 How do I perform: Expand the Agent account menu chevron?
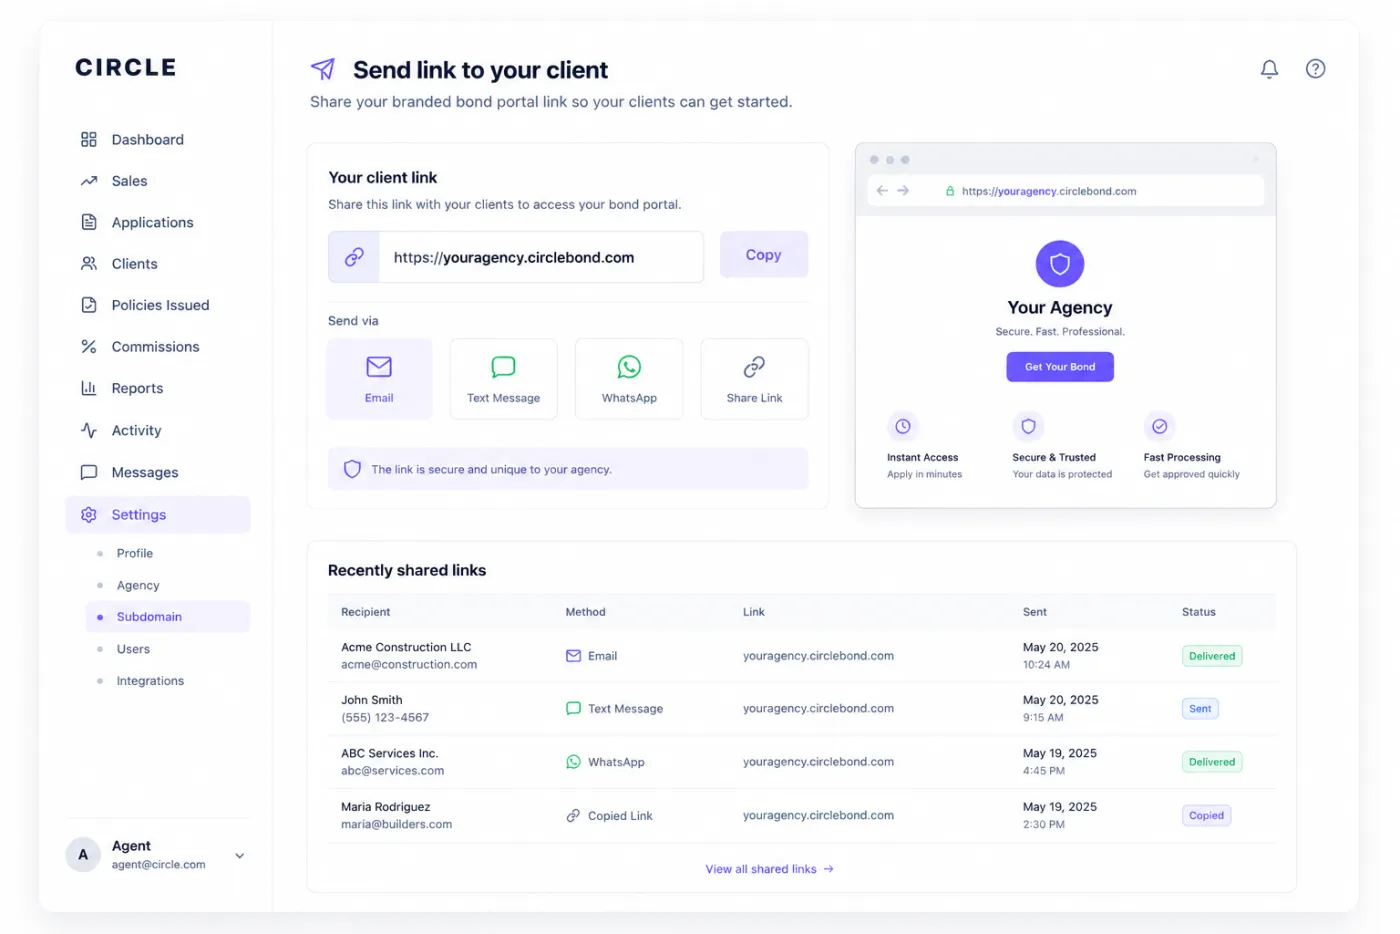(240, 856)
